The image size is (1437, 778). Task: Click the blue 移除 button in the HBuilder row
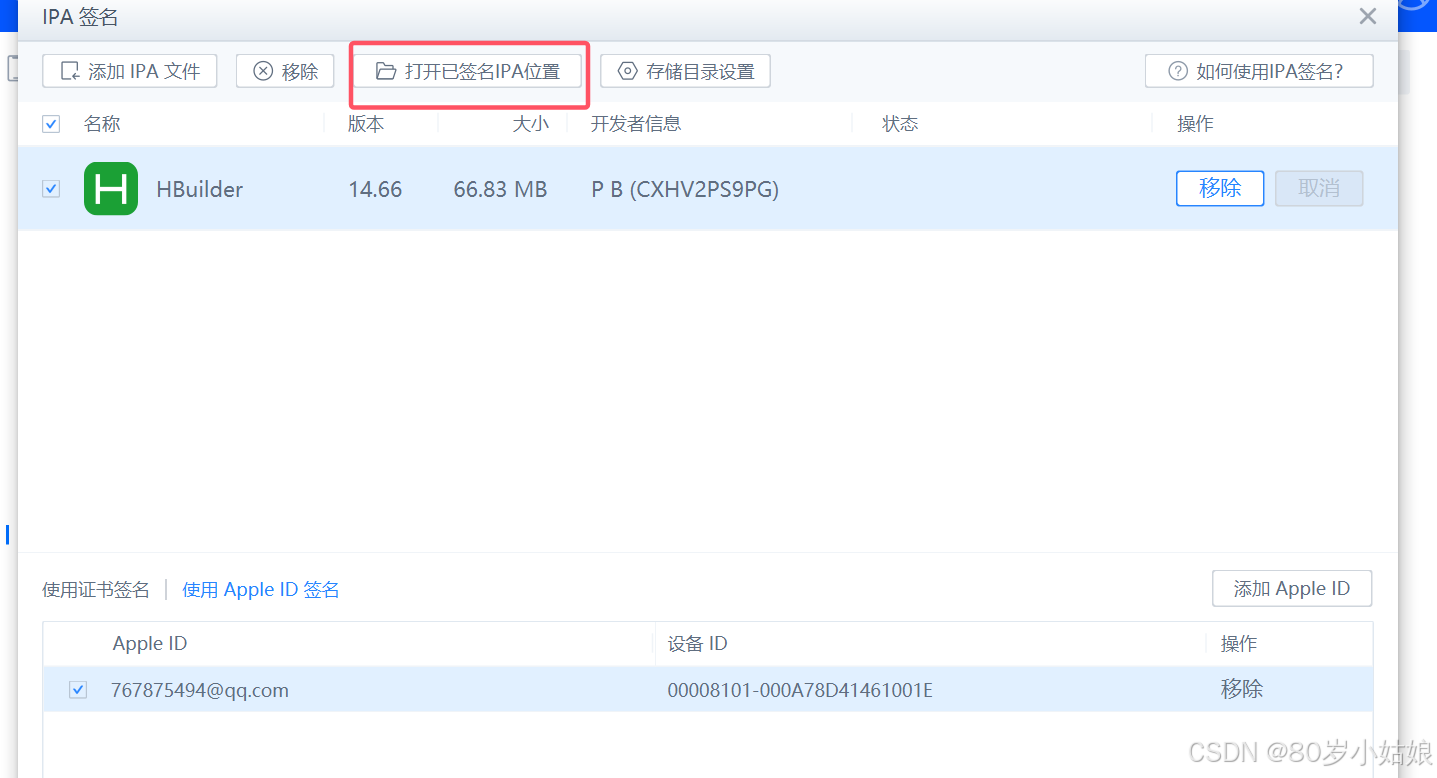(x=1219, y=188)
